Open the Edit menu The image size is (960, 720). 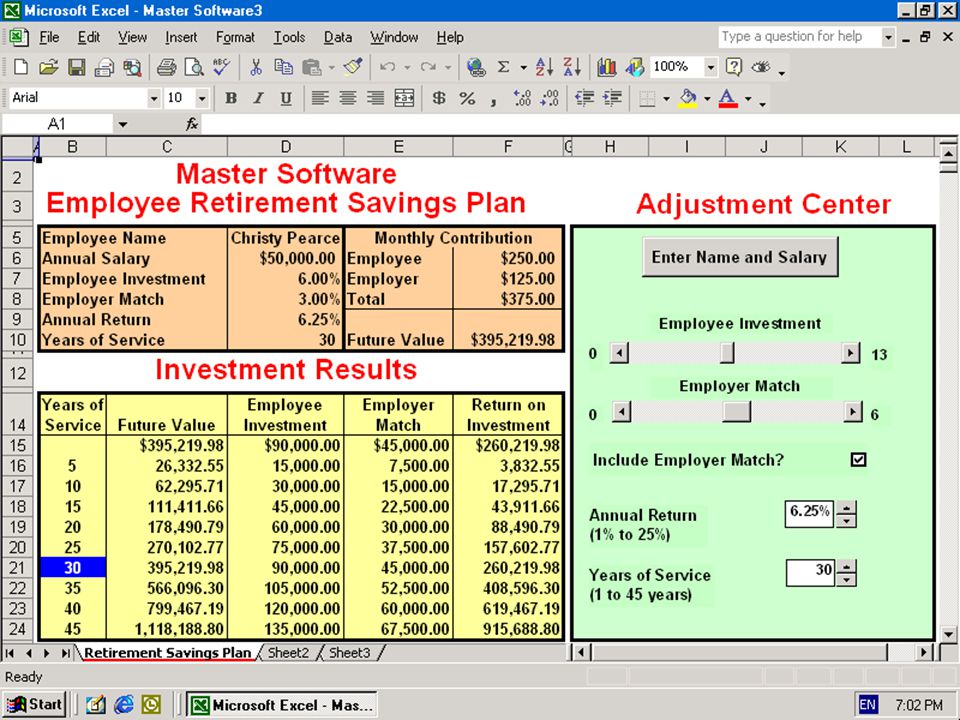[x=89, y=37]
